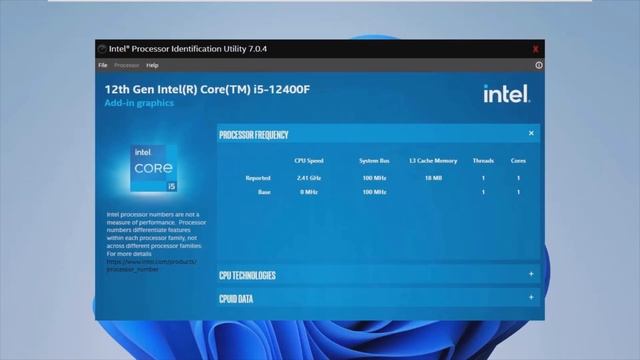Image resolution: width=640 pixels, height=360 pixels.
Task: Click the CPUID Data header label
Action: pos(236,299)
